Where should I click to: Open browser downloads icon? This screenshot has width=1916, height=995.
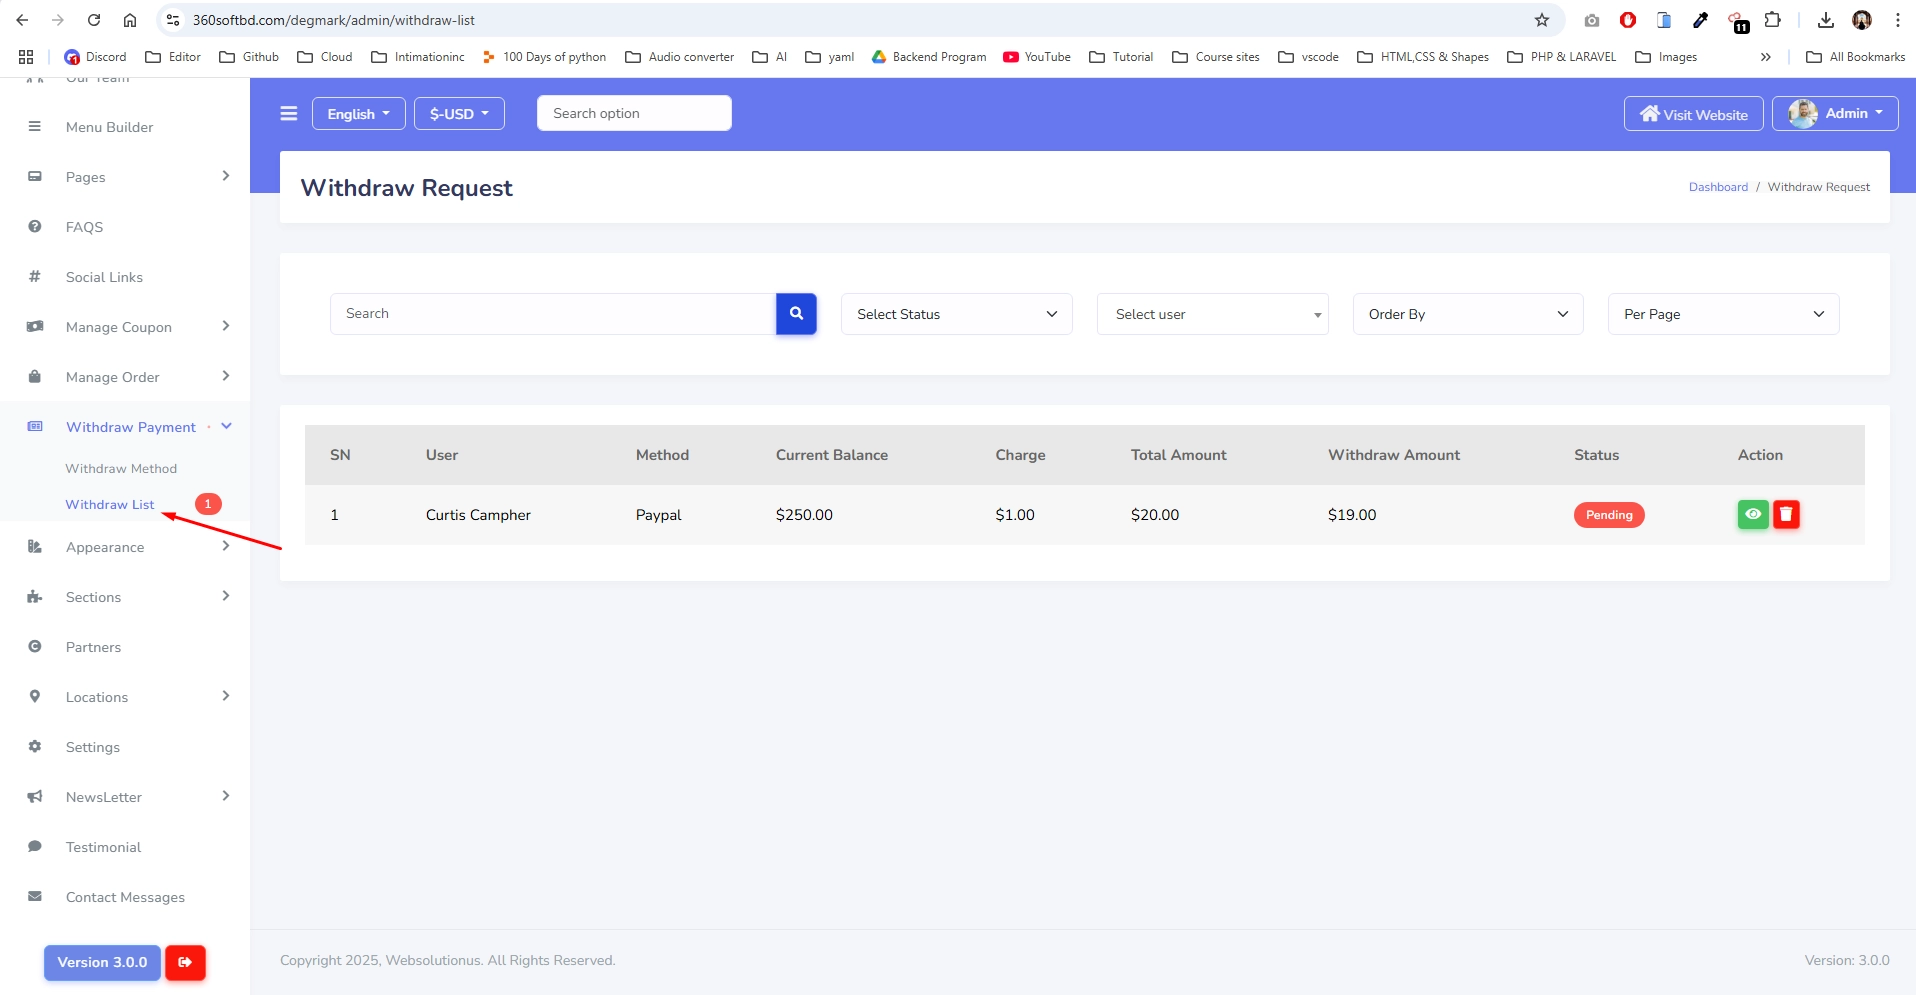coord(1826,20)
